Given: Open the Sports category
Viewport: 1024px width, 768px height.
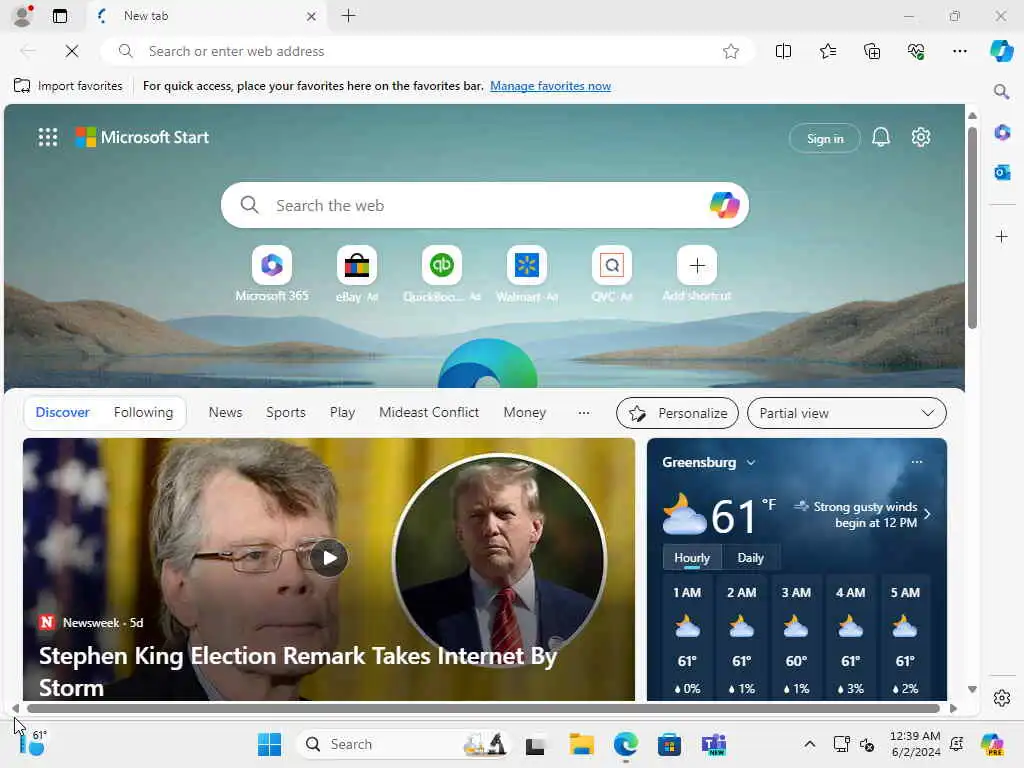Looking at the screenshot, I should [285, 412].
